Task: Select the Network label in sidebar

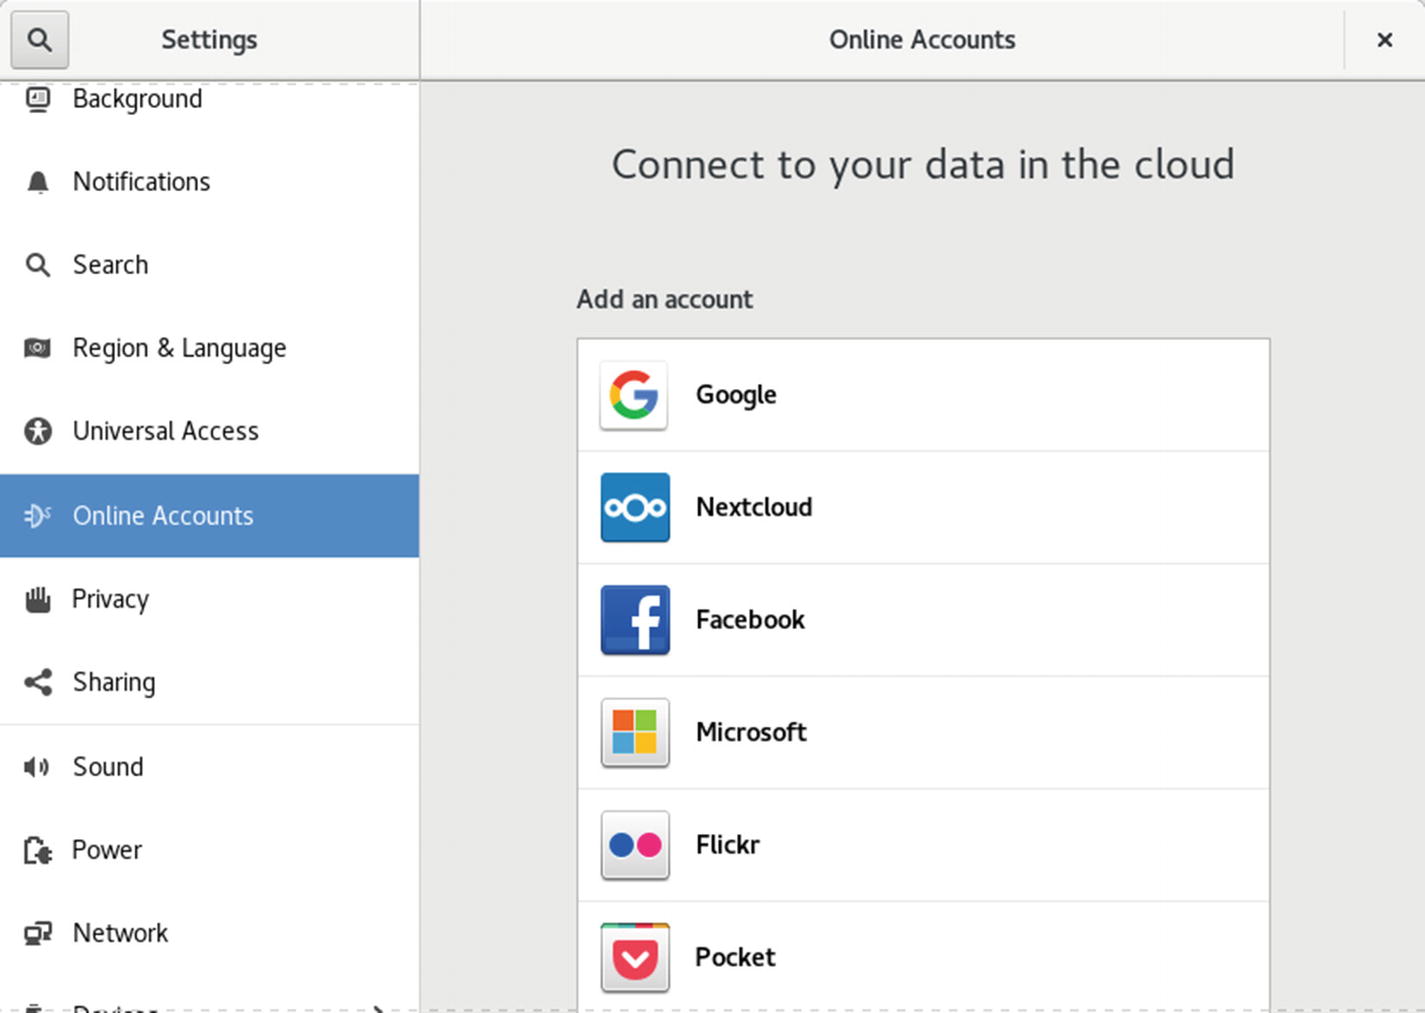Action: coord(120,933)
